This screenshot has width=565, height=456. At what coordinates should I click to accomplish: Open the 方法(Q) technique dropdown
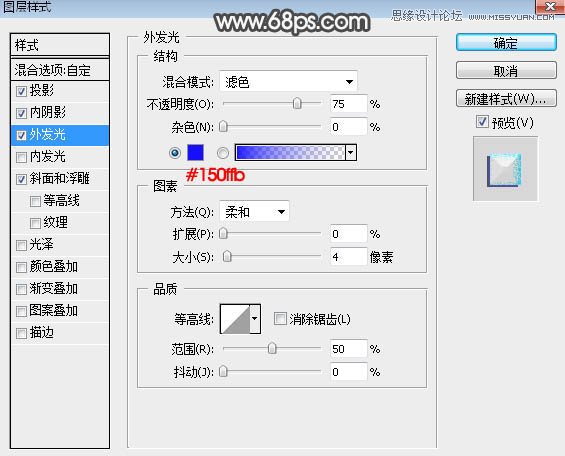click(x=254, y=212)
